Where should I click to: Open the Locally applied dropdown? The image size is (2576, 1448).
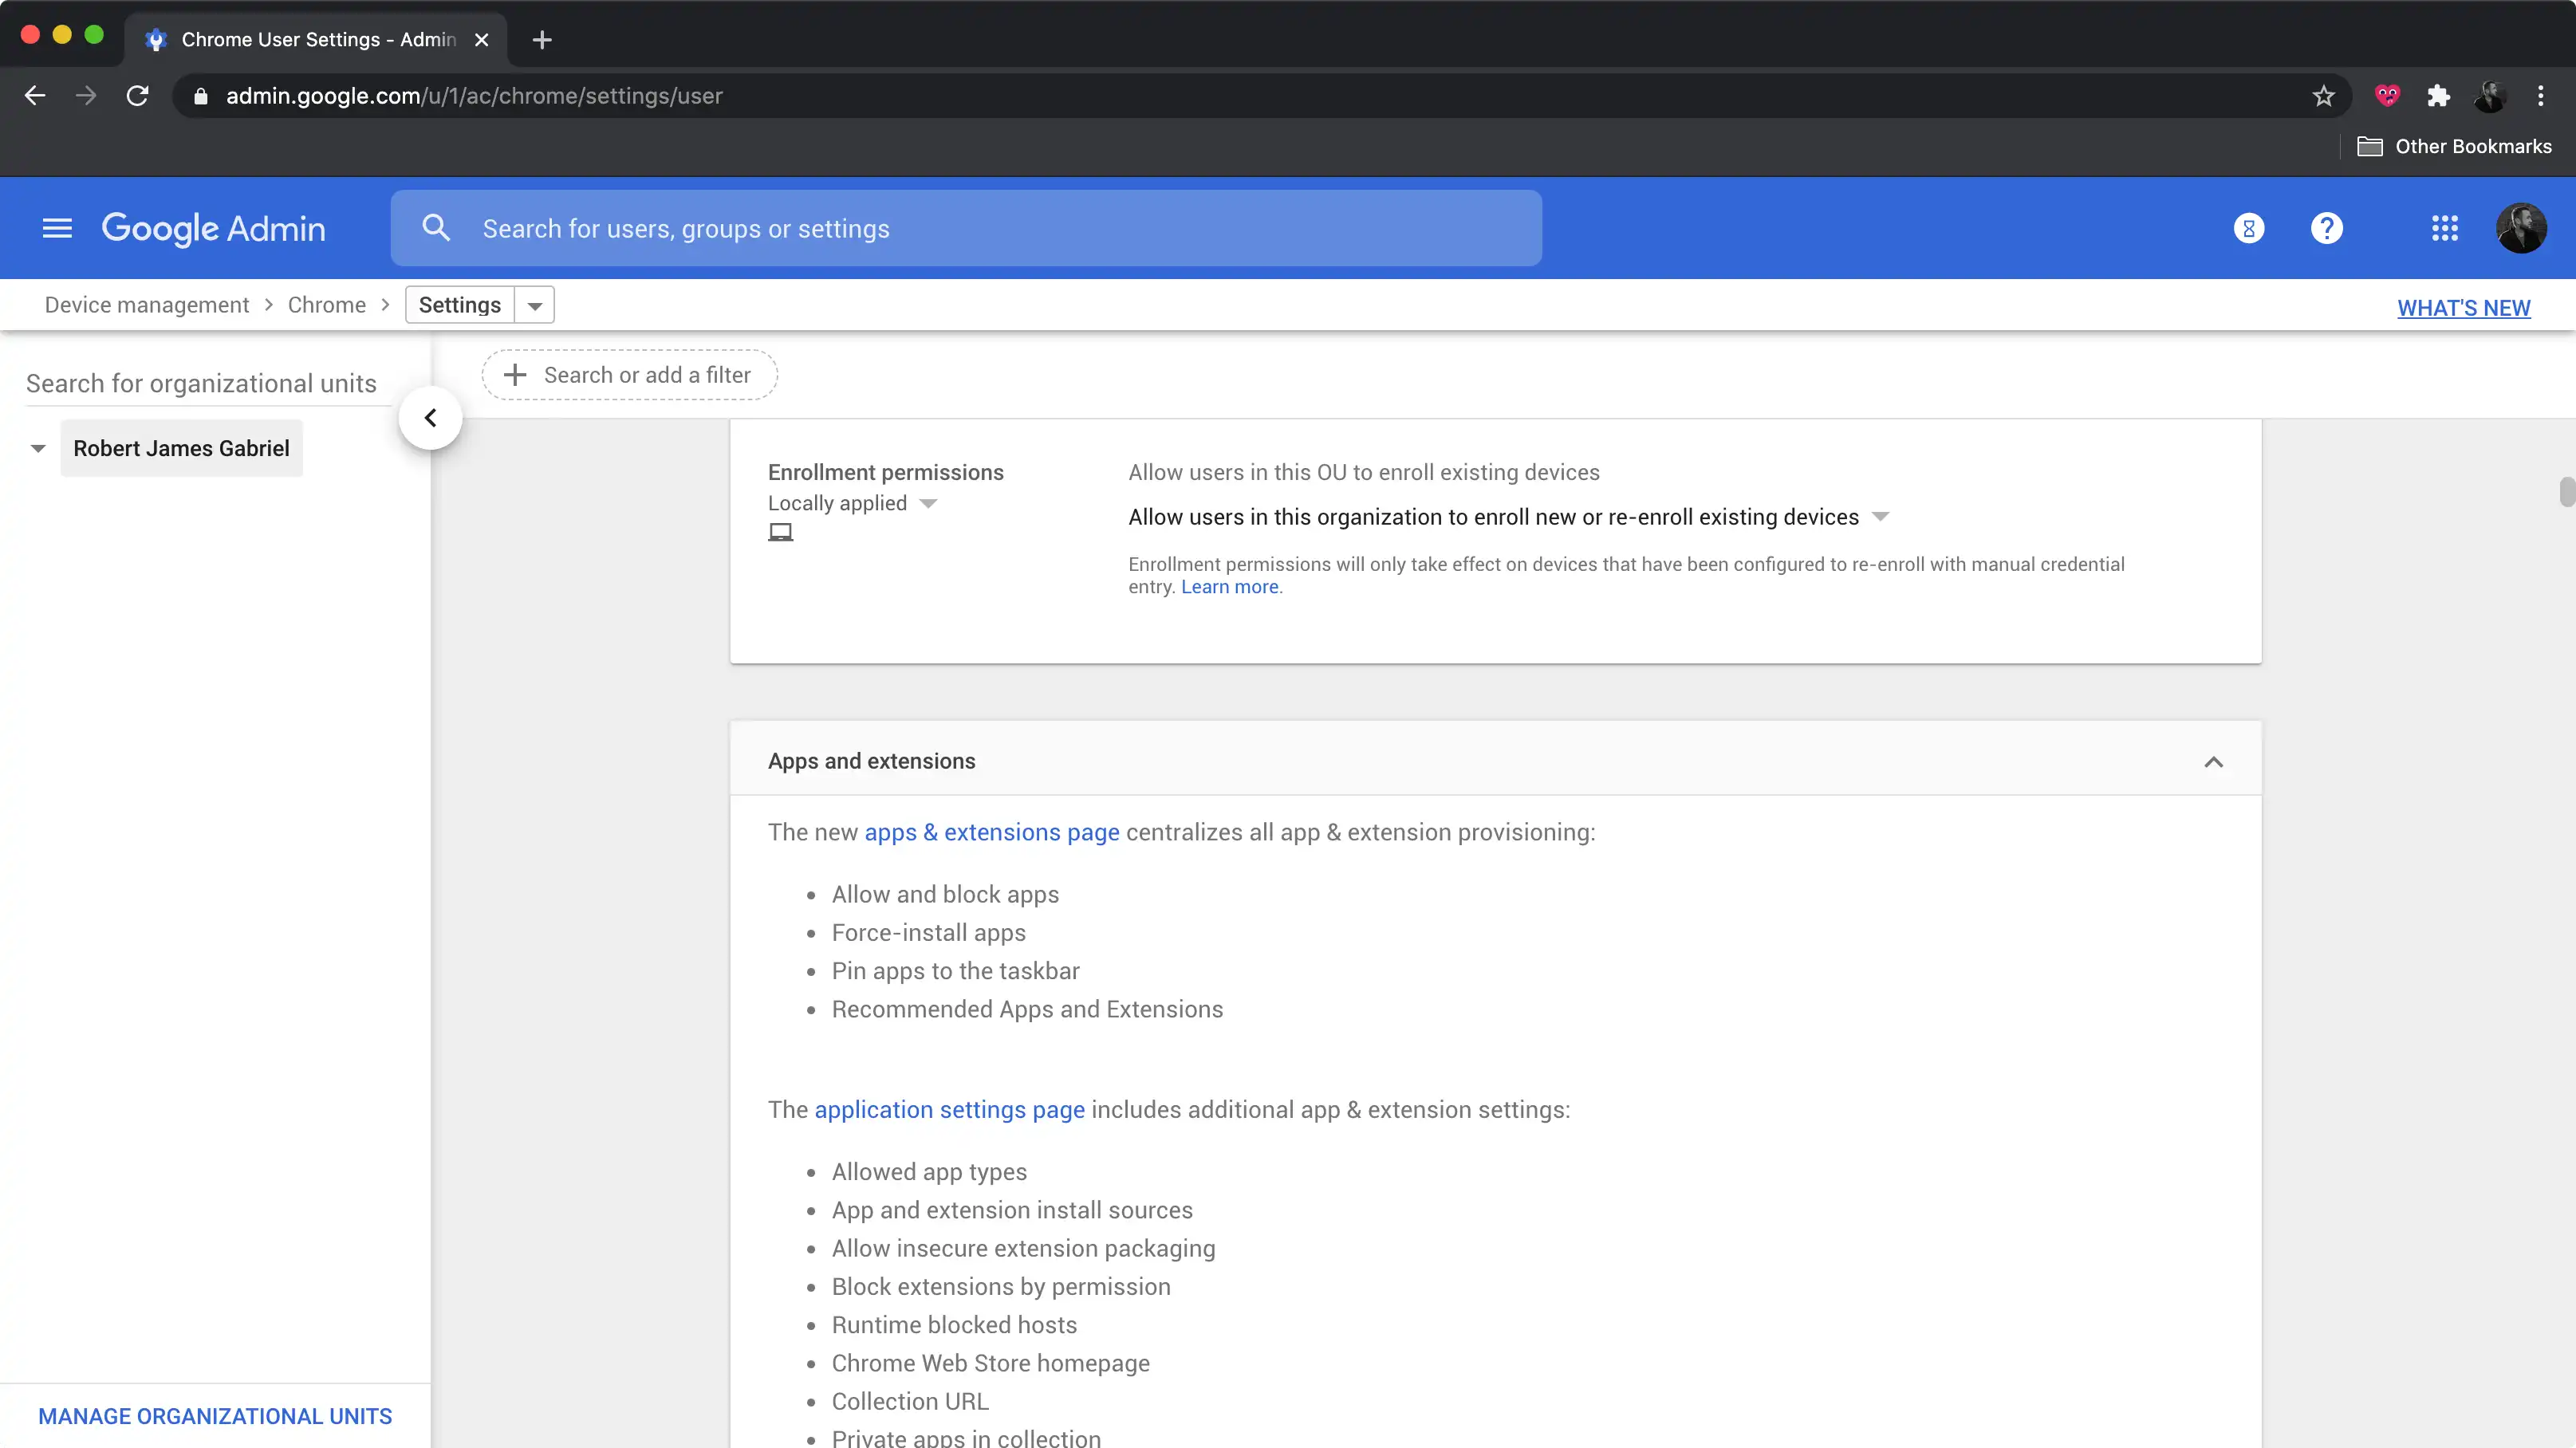[852, 503]
